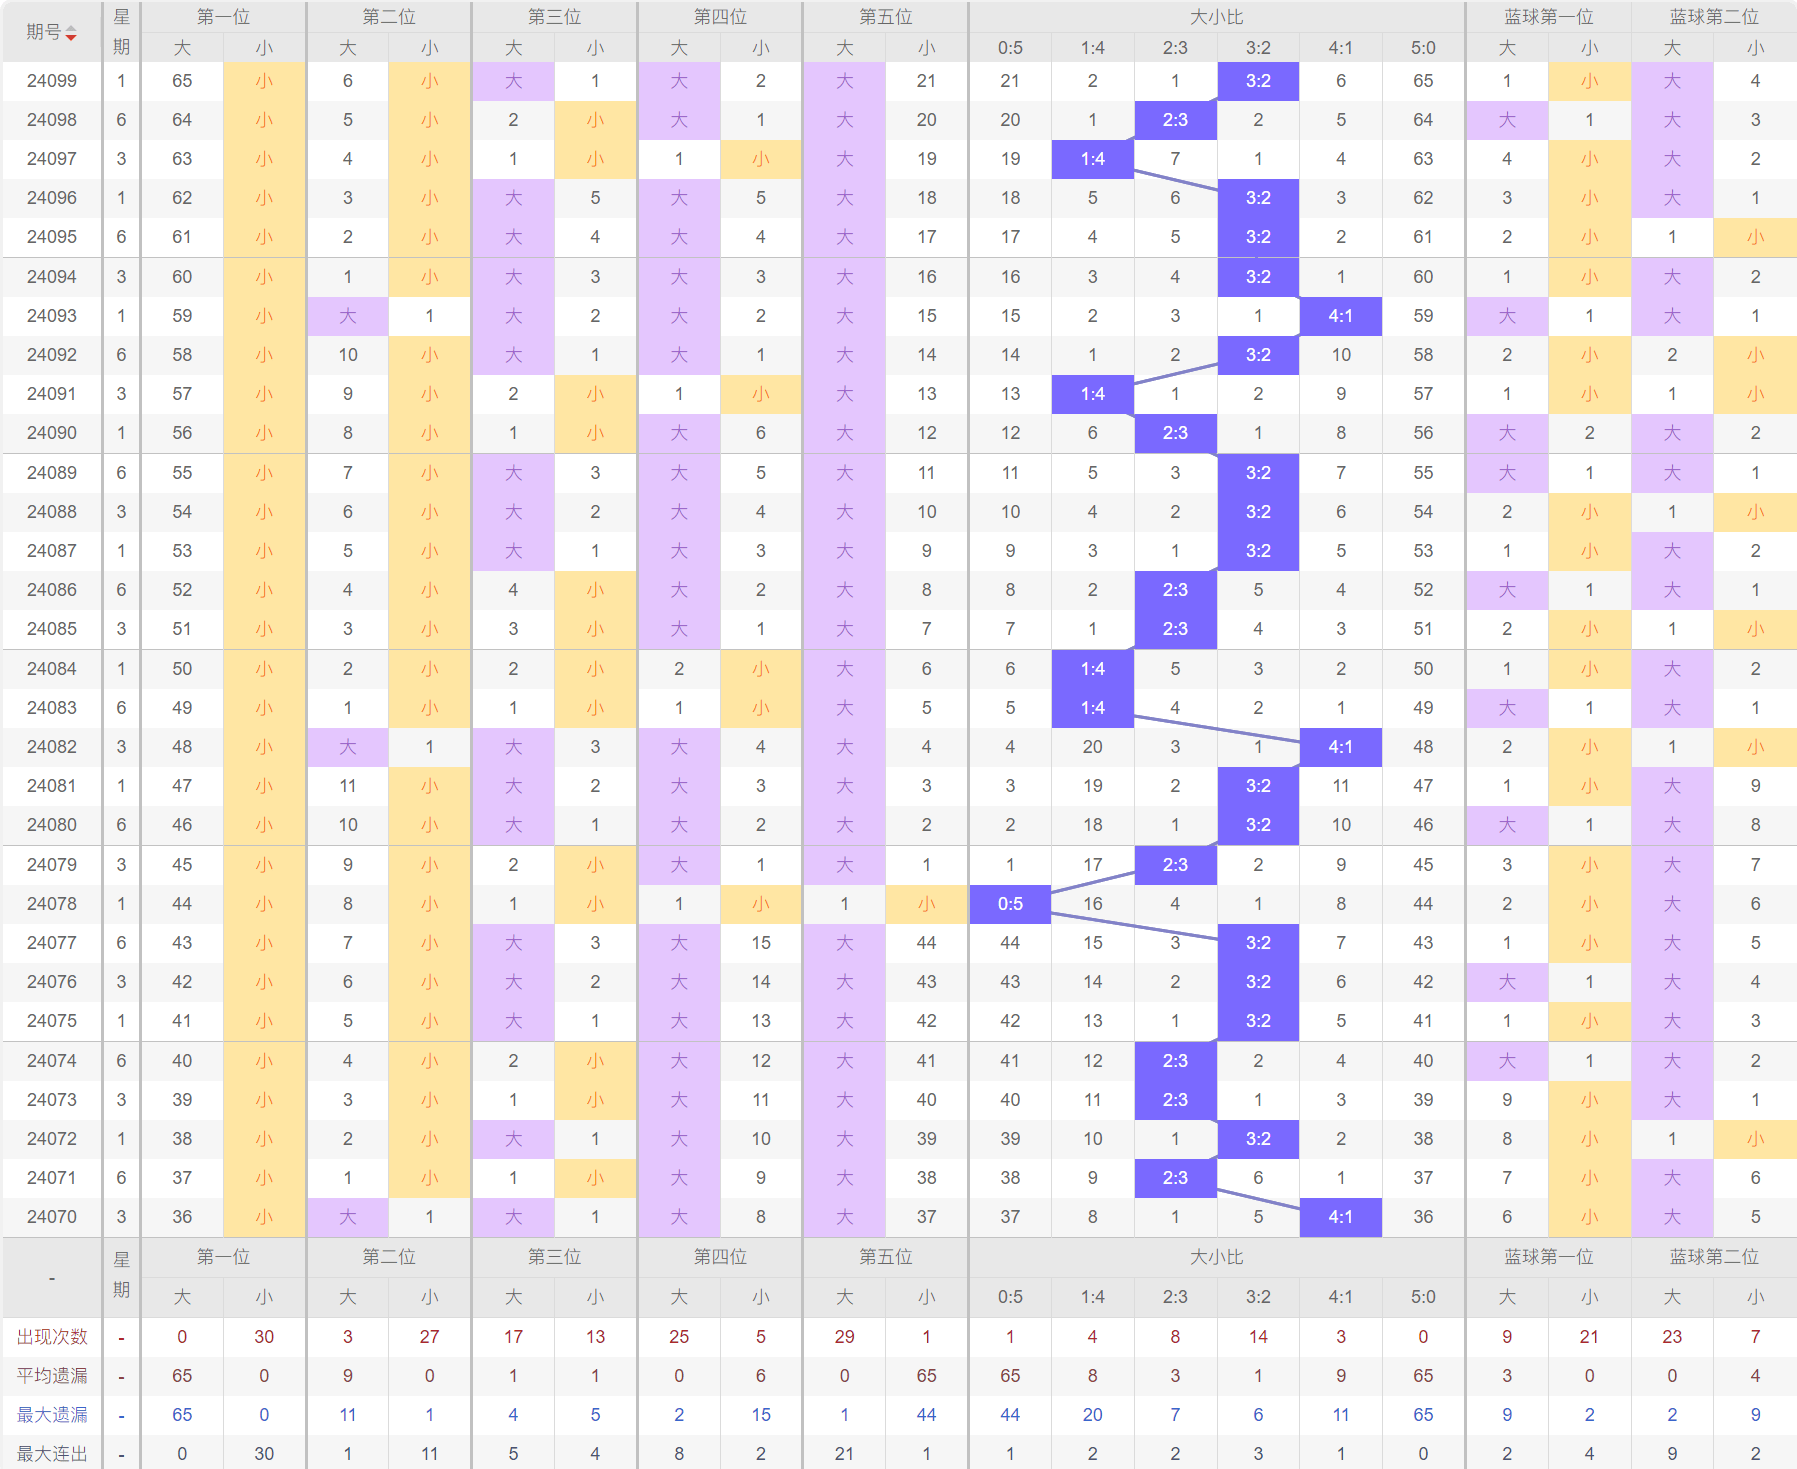1797x1469 pixels.
Task: Click the highlighted 1:4 cell in row 24091
Action: [x=1093, y=394]
